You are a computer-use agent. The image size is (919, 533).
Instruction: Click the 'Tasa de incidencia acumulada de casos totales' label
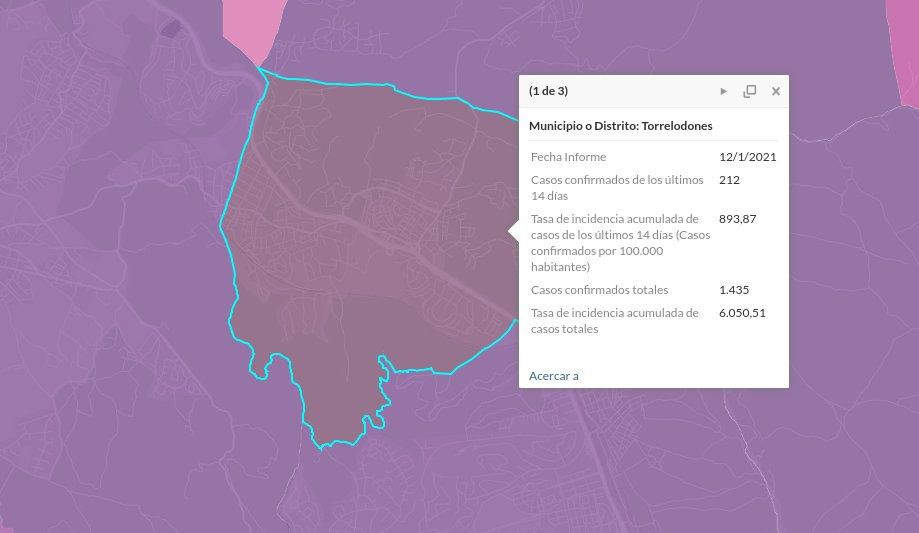tap(615, 321)
